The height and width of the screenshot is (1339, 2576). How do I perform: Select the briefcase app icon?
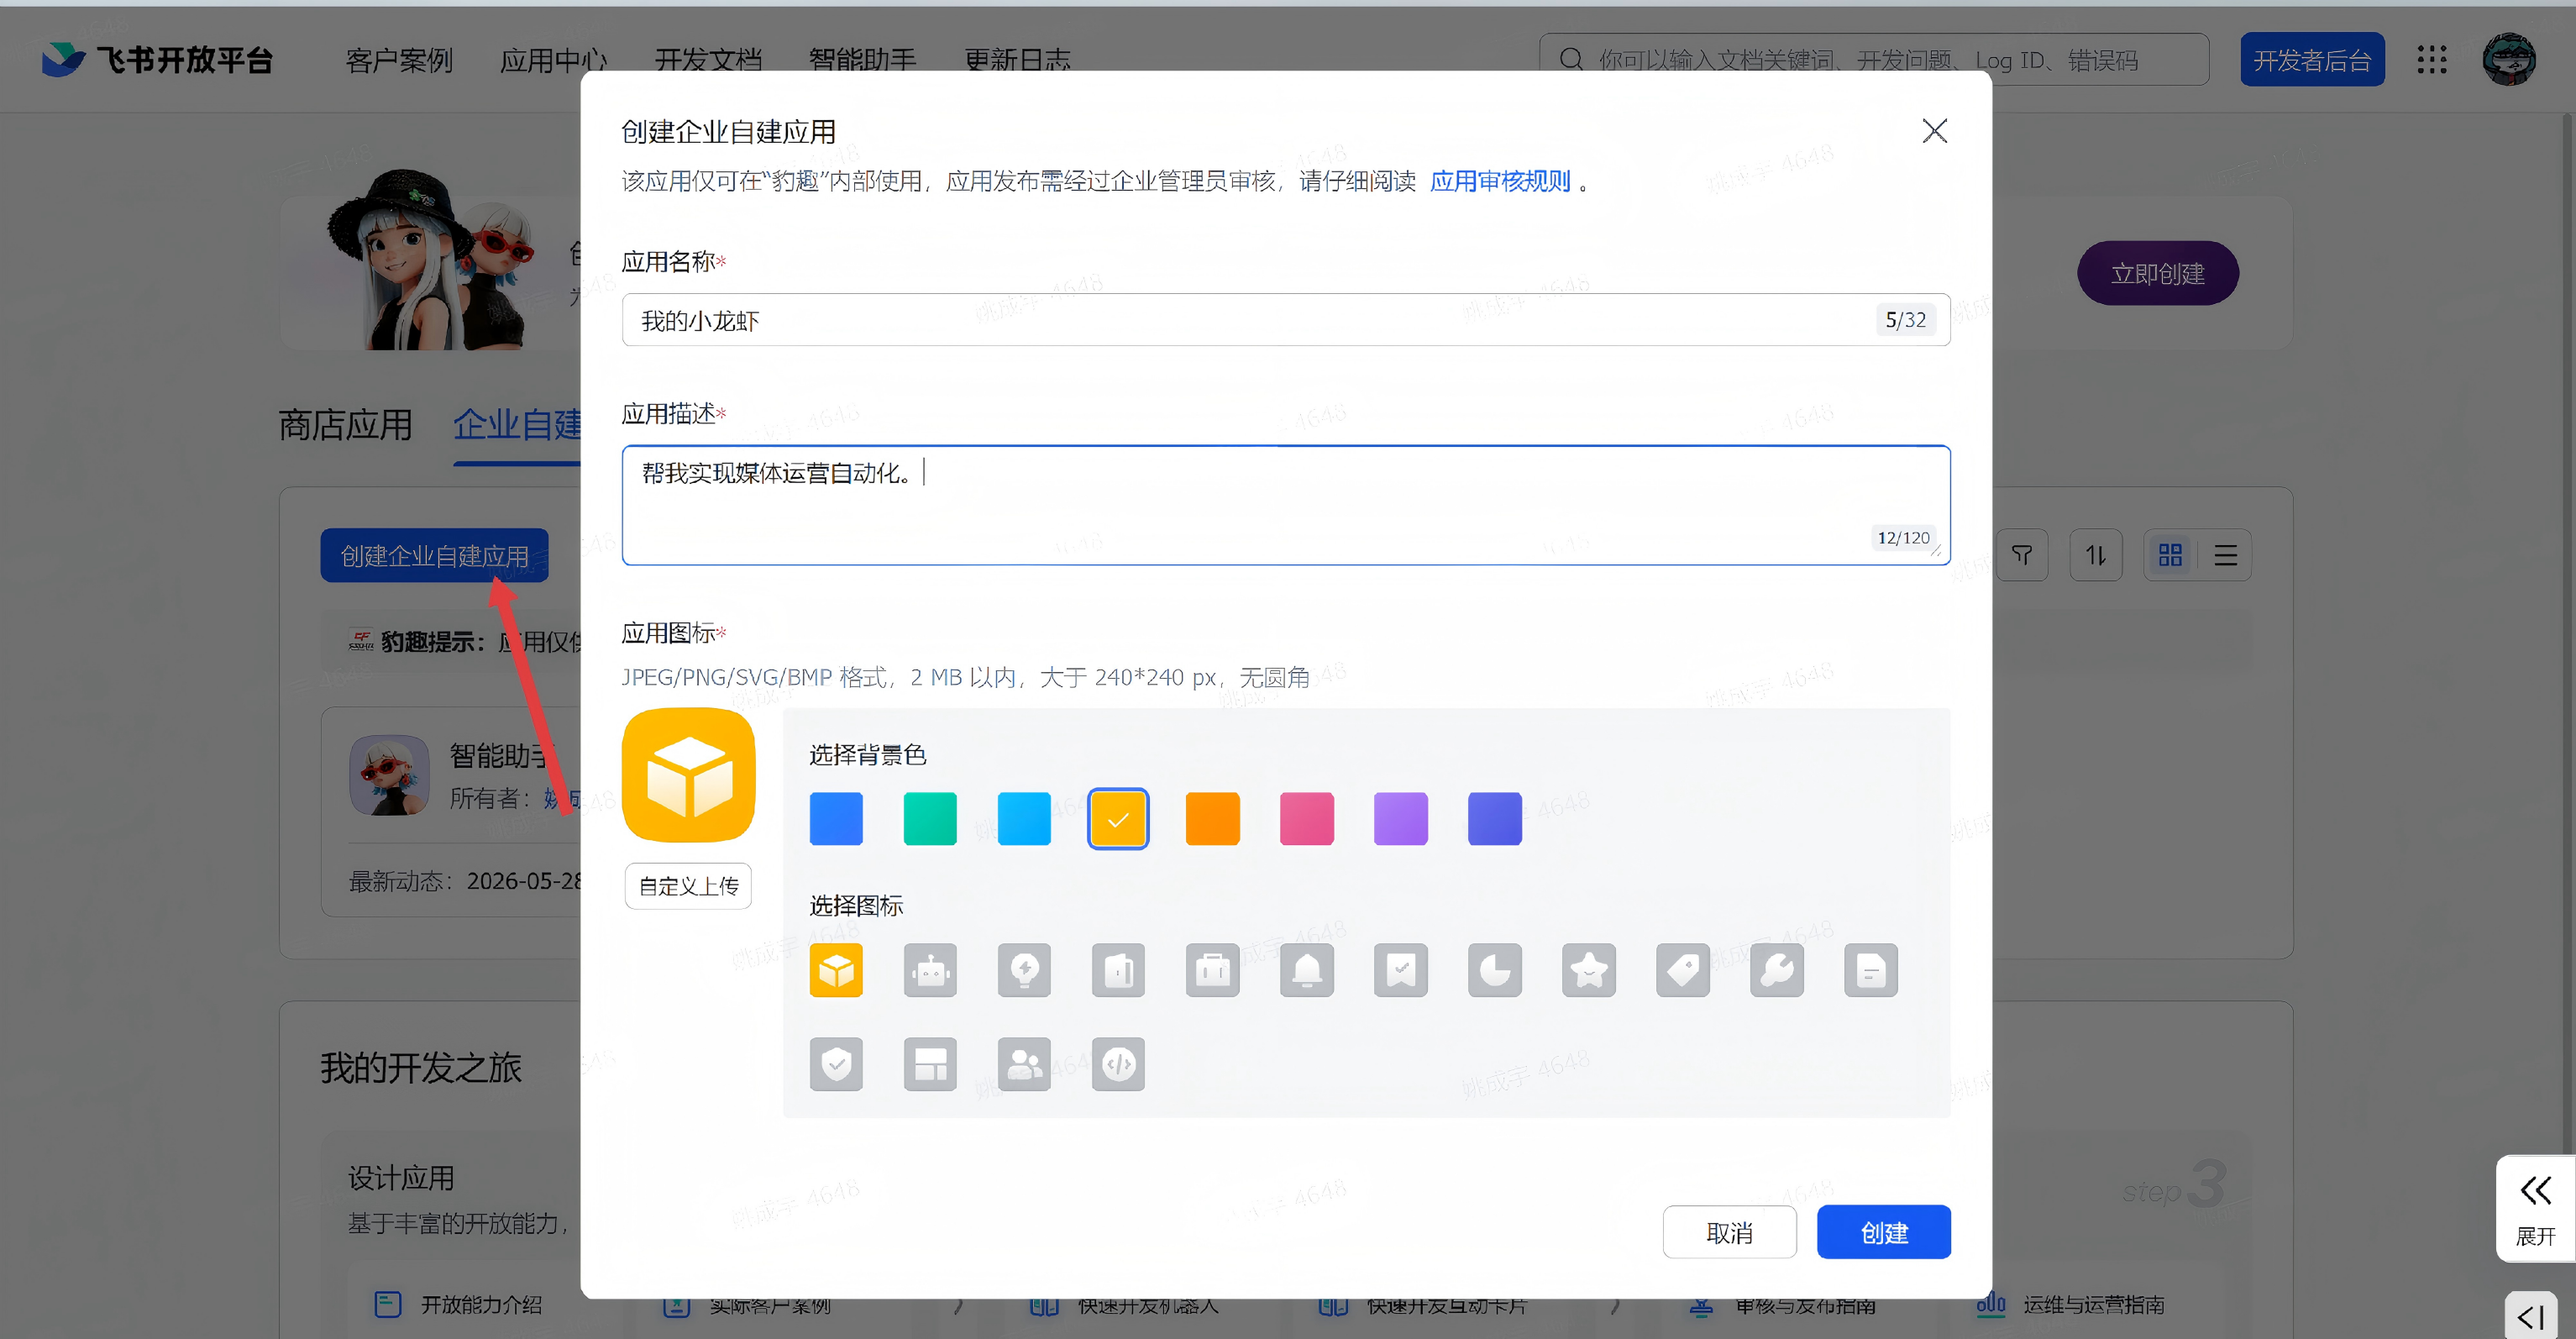tap(1212, 969)
